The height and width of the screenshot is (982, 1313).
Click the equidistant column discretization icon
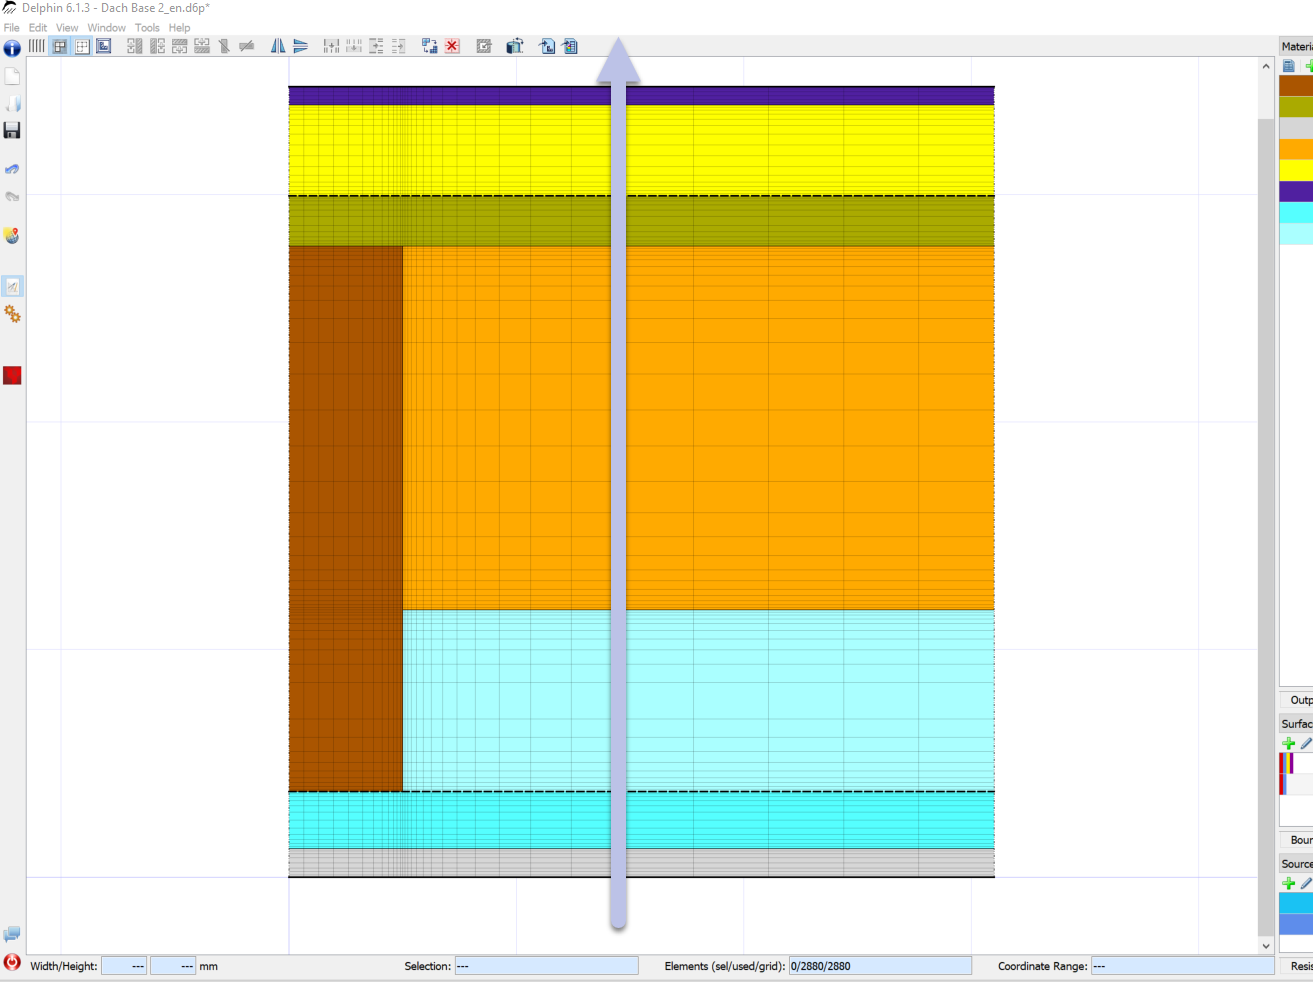click(331, 46)
